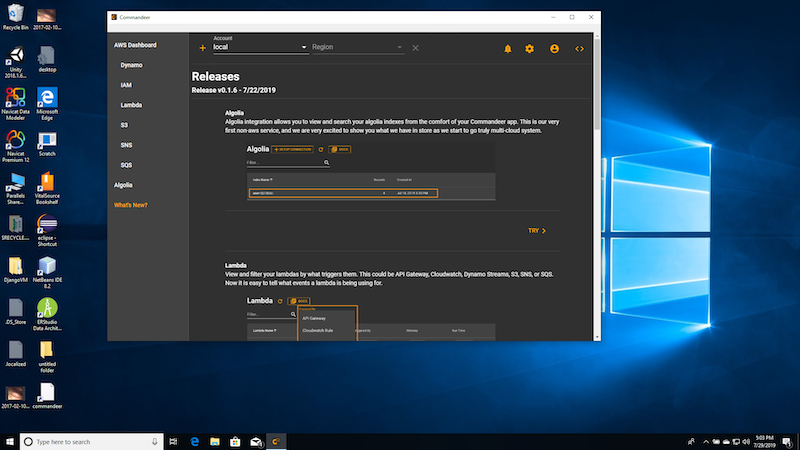Open .DS_Store file on desktop
This screenshot has width=800, height=450.
click(x=15, y=312)
